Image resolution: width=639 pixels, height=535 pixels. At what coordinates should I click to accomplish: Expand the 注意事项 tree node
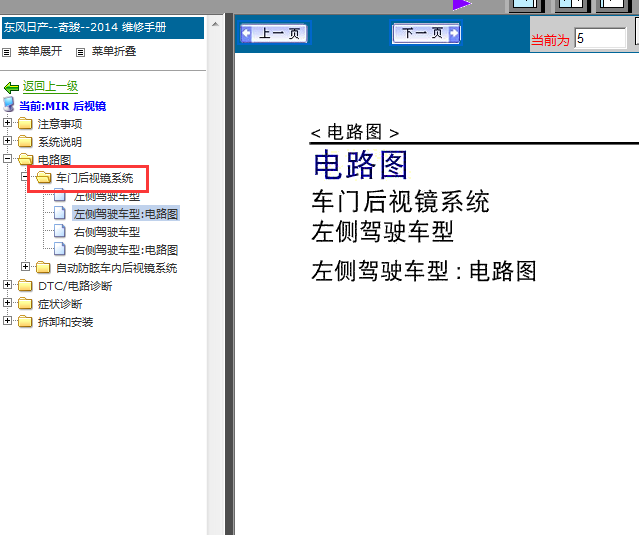tap(7, 122)
